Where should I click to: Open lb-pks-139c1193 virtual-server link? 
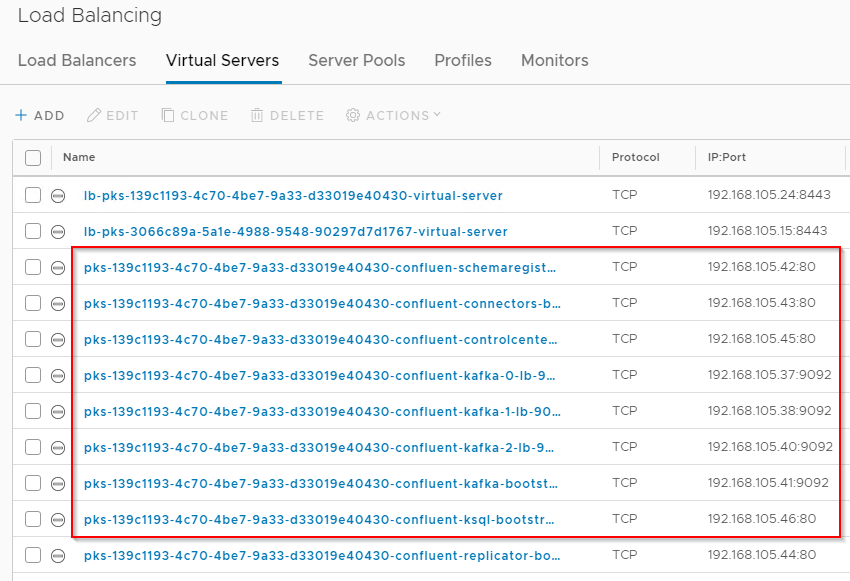(x=293, y=196)
